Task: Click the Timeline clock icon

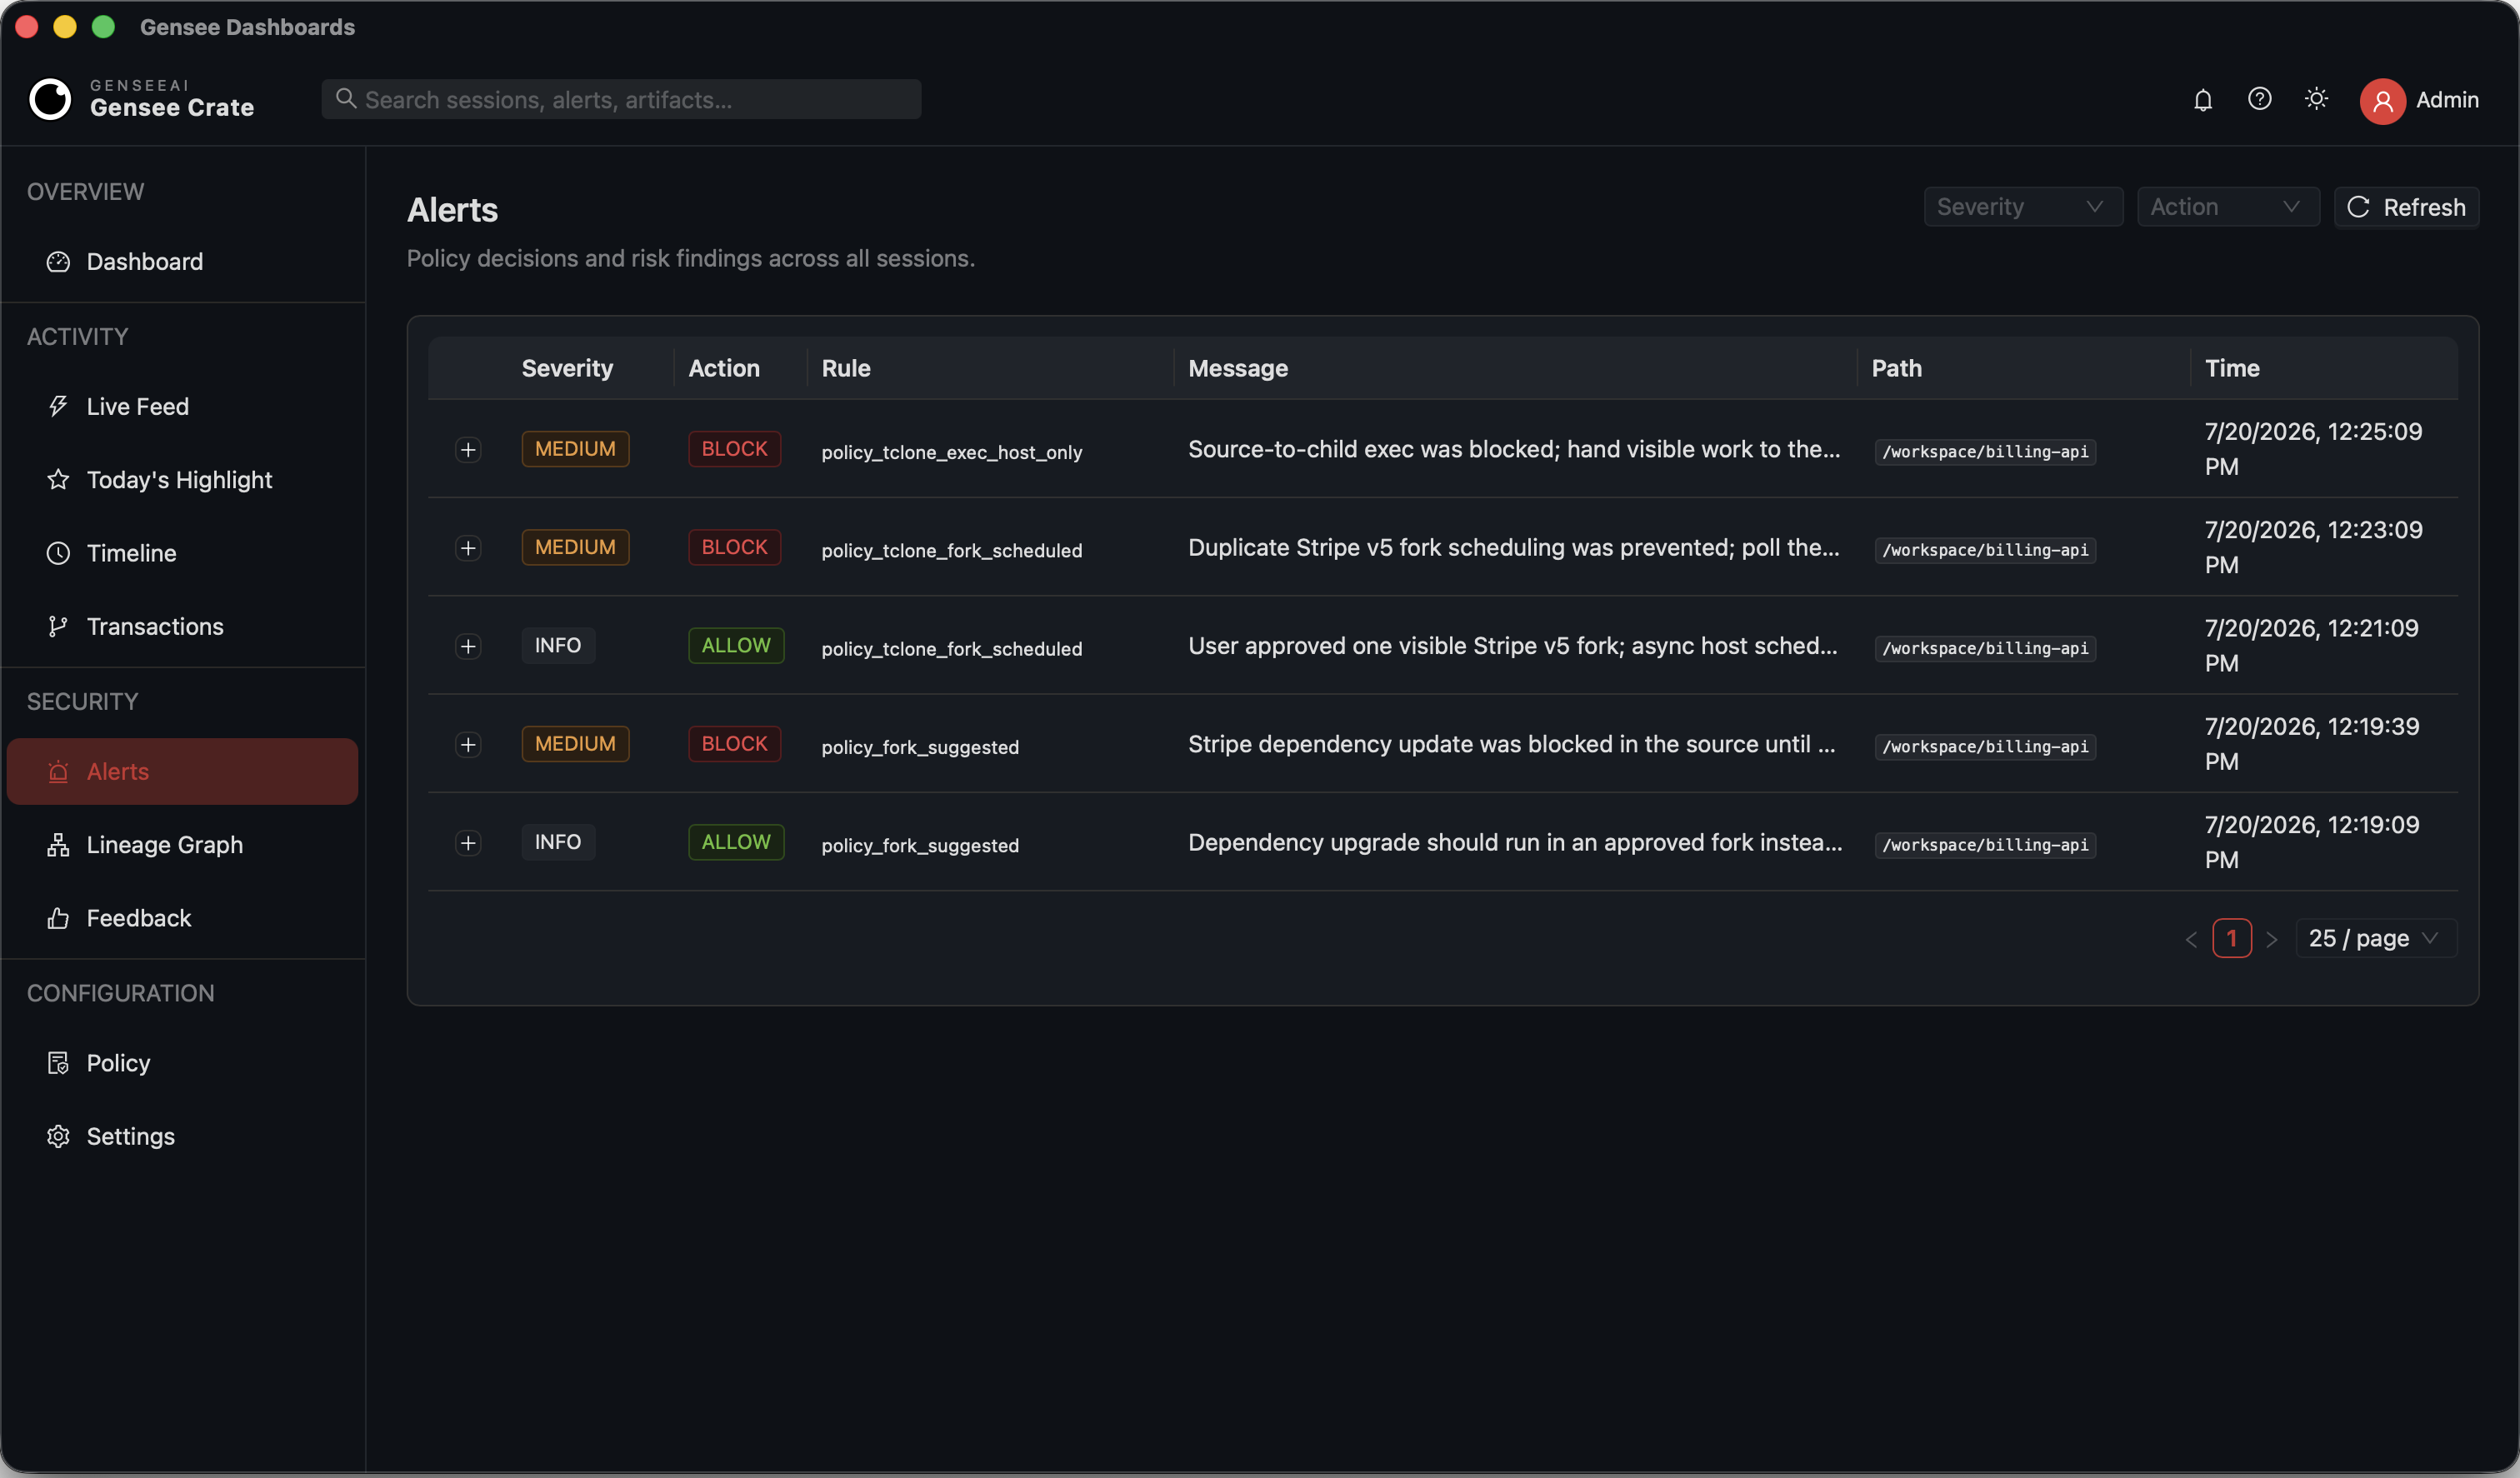Action: click(58, 553)
